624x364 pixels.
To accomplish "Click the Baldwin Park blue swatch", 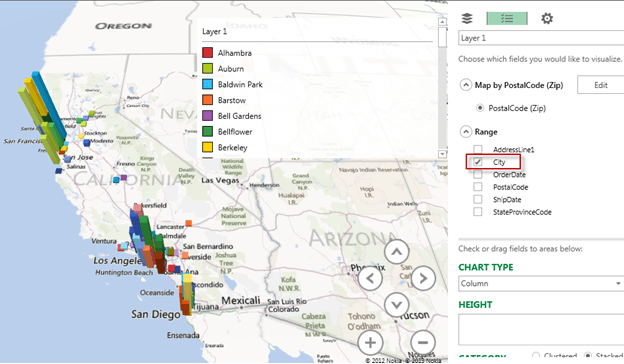I will (x=207, y=84).
